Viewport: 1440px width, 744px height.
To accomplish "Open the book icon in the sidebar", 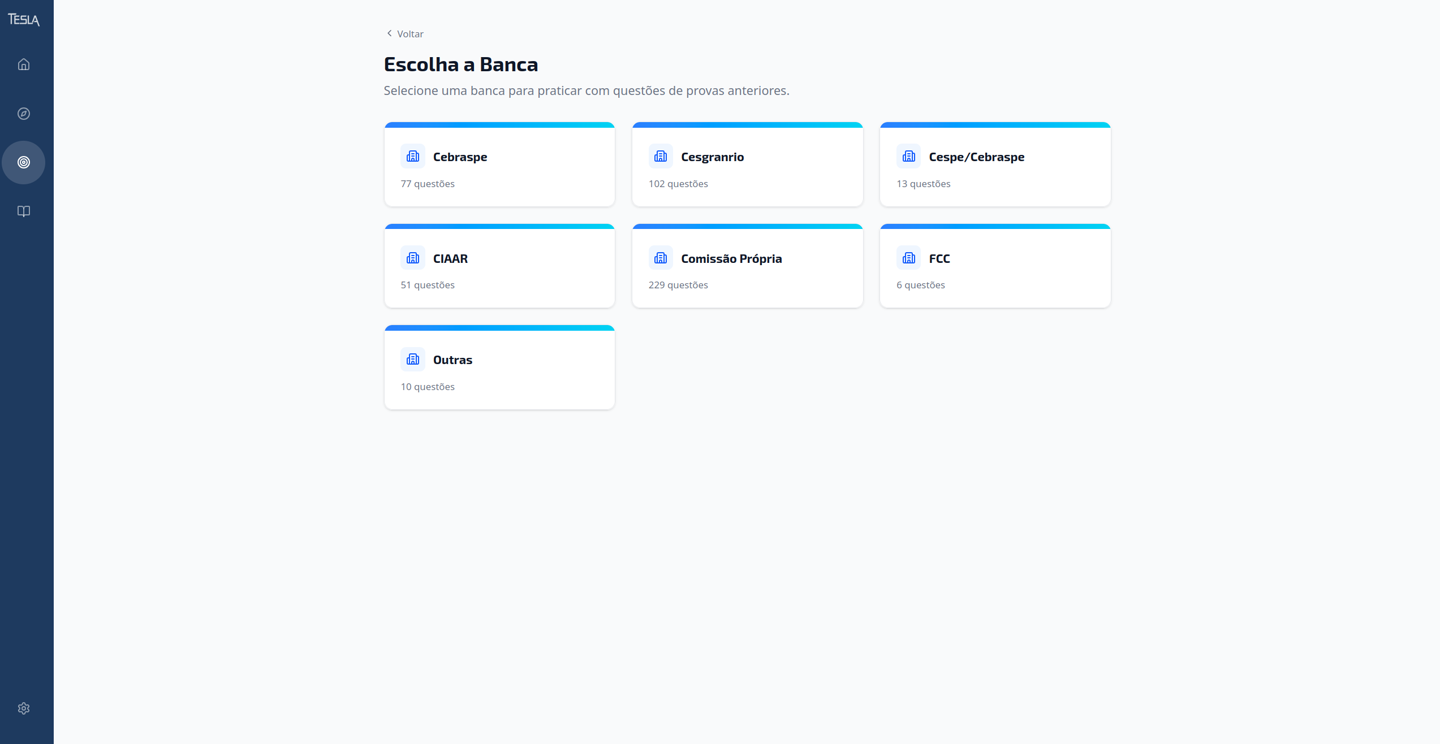I will click(x=23, y=211).
